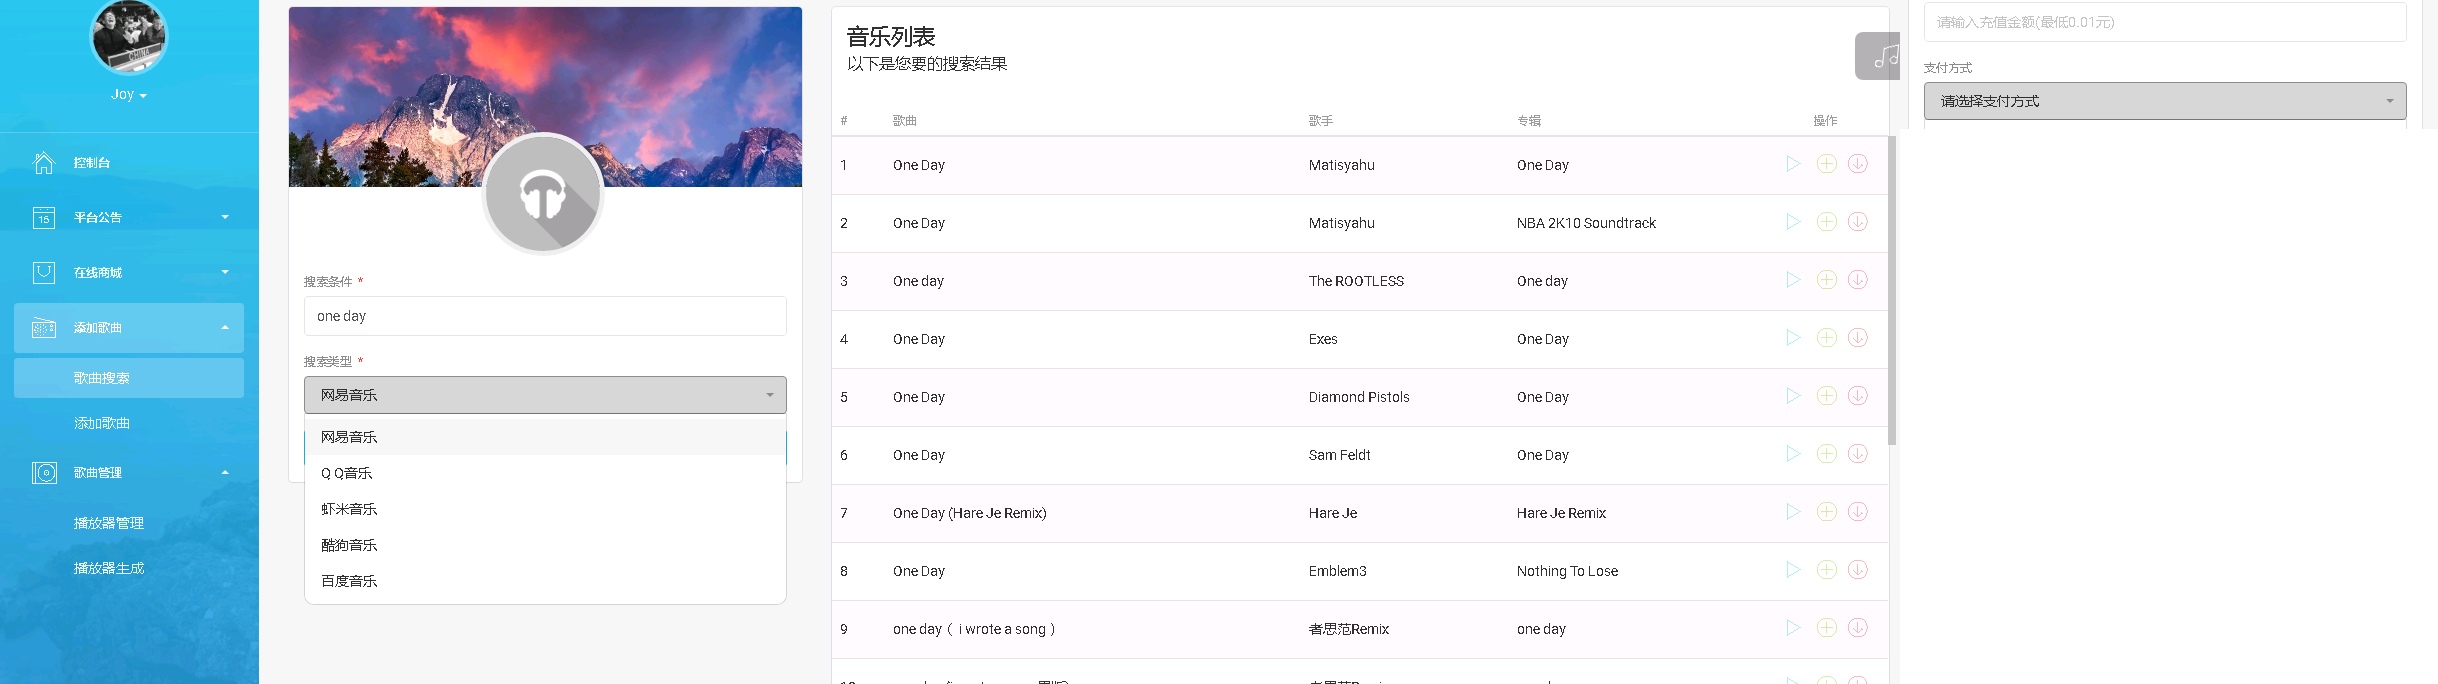Download the Hare Je Remix track
The image size is (2438, 684).
[1857, 512]
